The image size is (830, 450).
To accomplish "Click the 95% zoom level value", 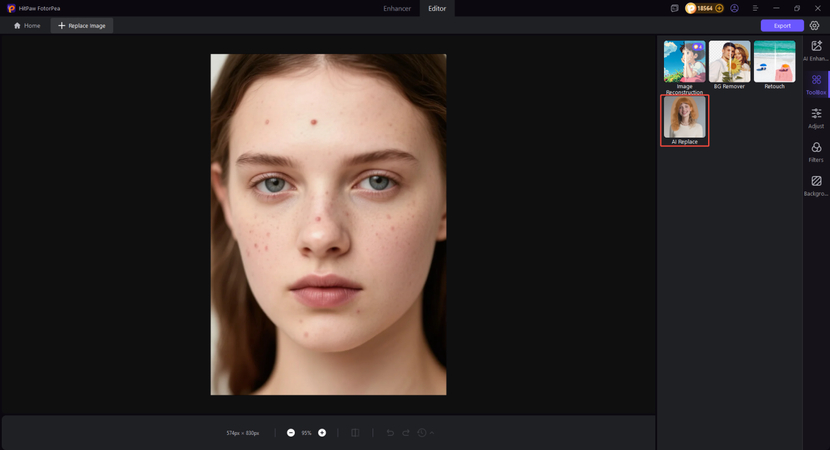I will (306, 433).
